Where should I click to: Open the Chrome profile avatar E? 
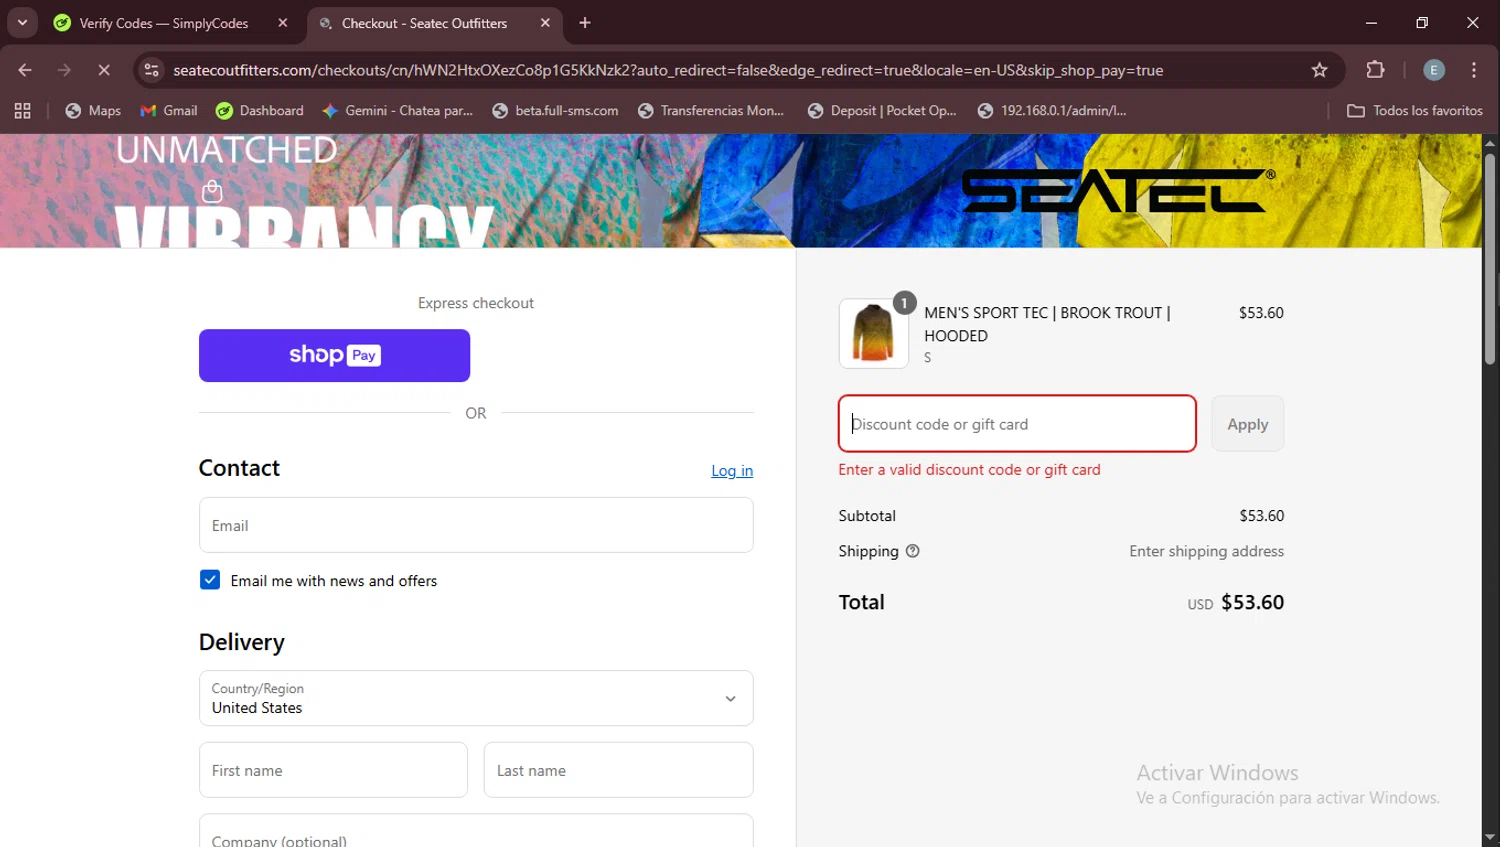tap(1434, 70)
